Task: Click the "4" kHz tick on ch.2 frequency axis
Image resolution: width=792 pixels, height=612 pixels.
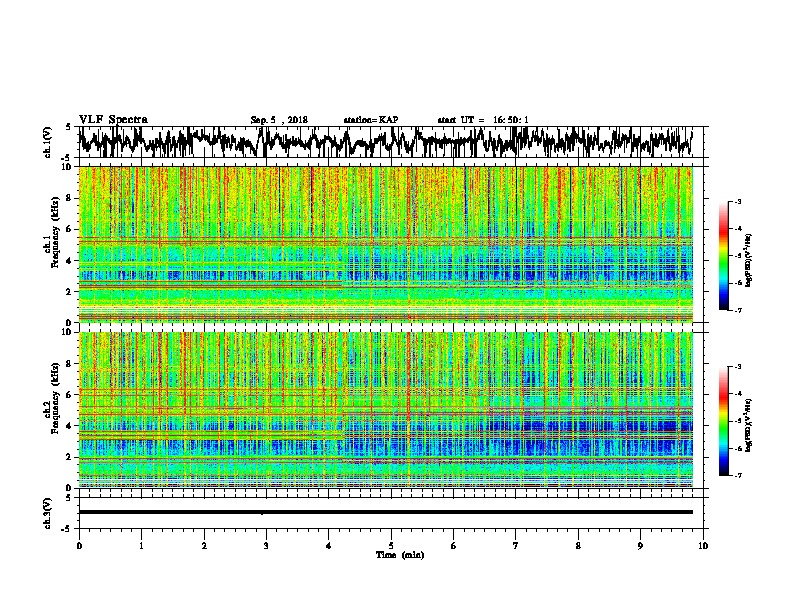Action: [x=69, y=426]
